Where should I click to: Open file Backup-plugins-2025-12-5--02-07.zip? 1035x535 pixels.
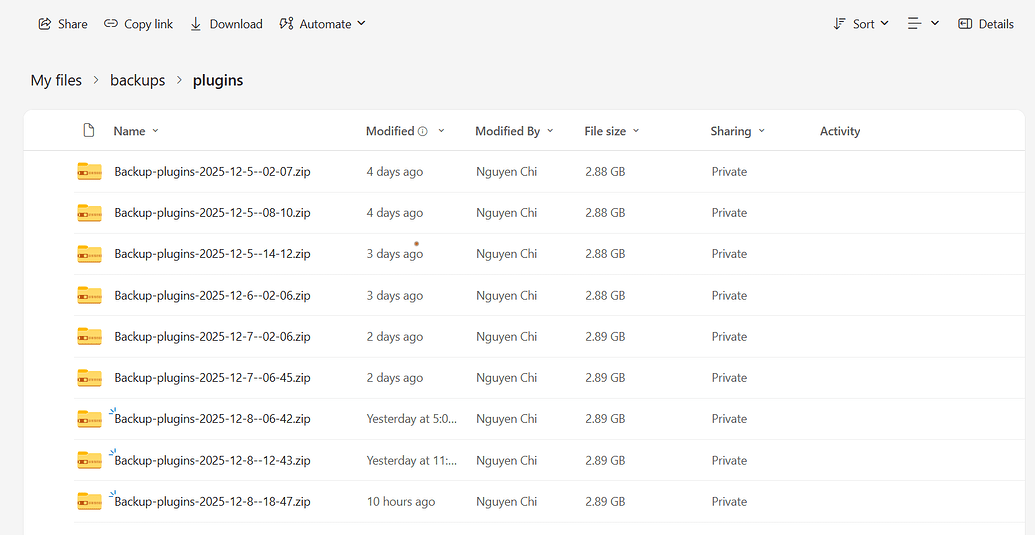point(213,172)
